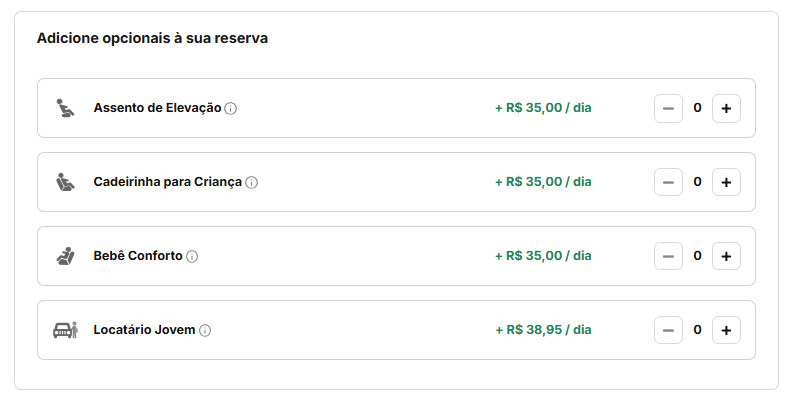Click the Bebê Conforto label text
The image size is (794, 400).
coord(138,256)
